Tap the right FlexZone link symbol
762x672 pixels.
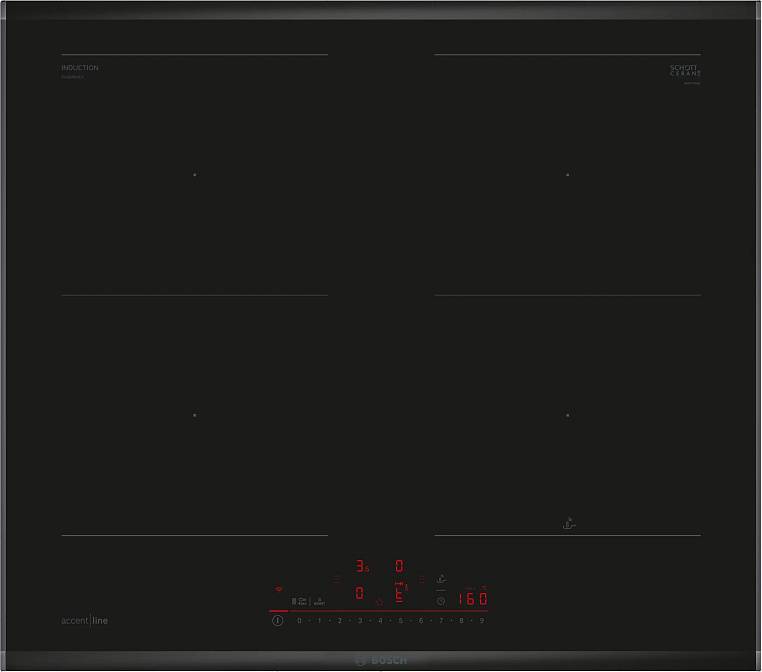point(421,579)
